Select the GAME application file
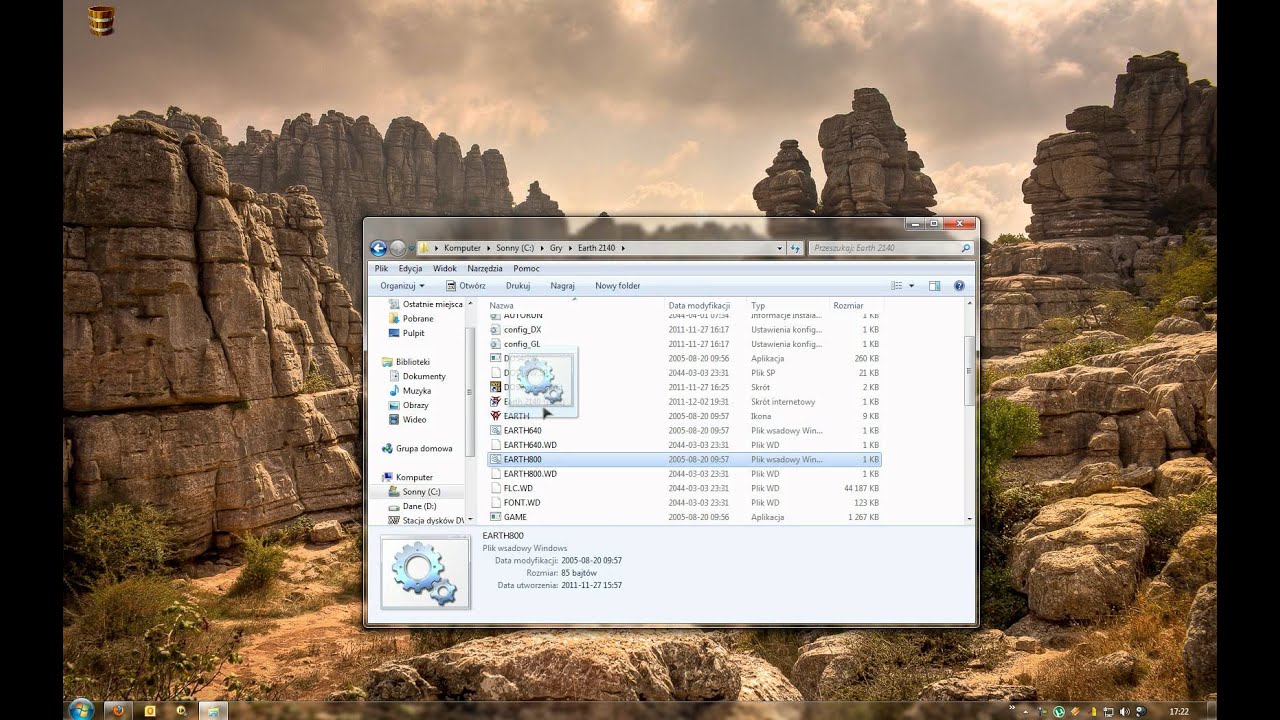This screenshot has height=720, width=1280. pyautogui.click(x=684, y=517)
